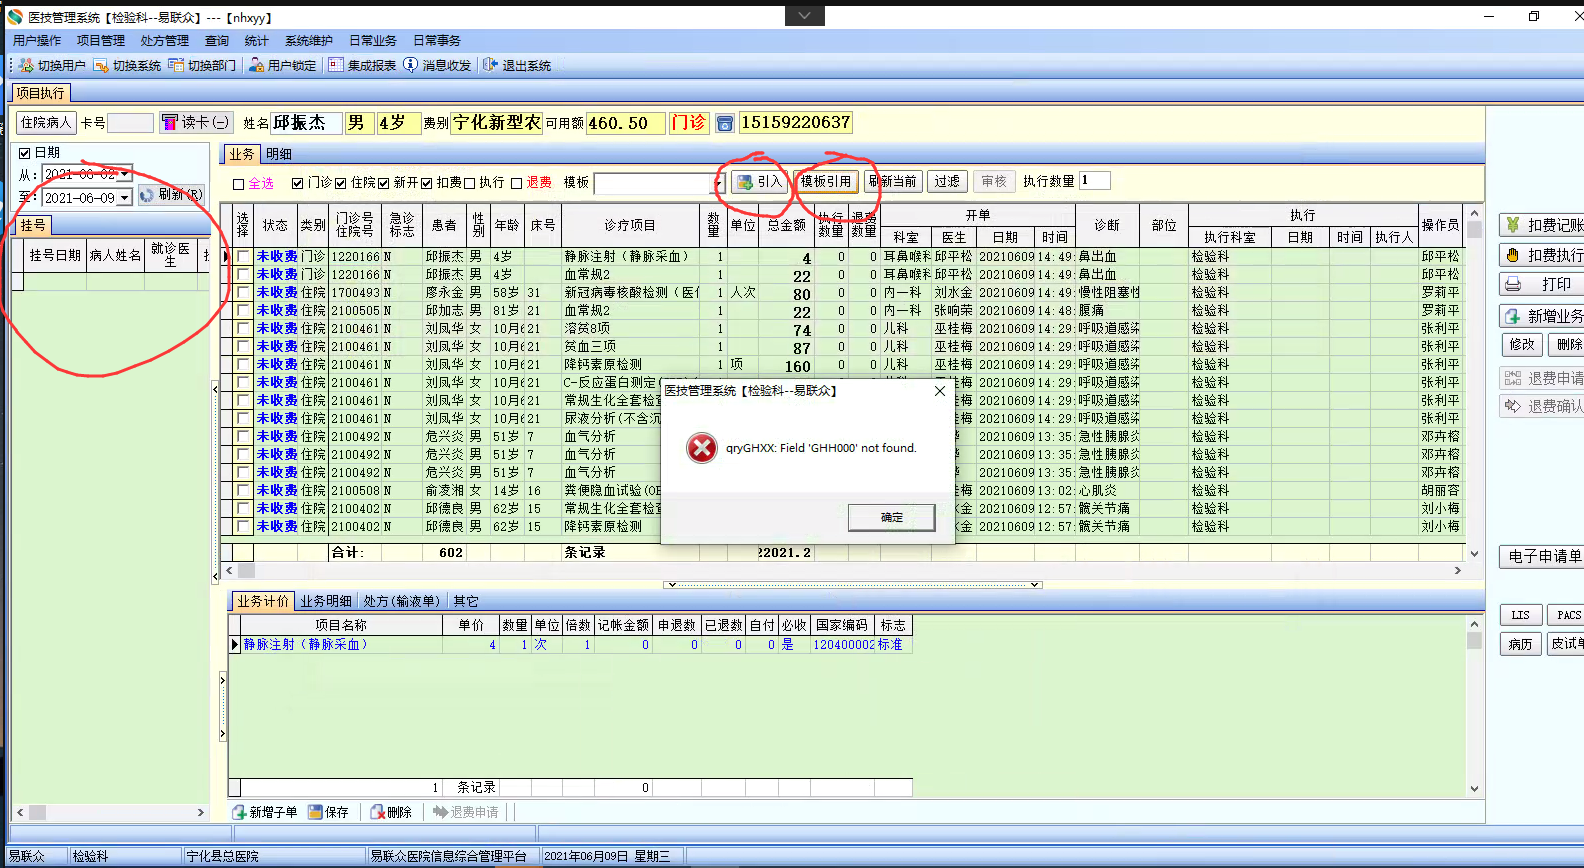Click the 切换系统 switch system toolbar icon
This screenshot has width=1584, height=868.
pos(101,65)
